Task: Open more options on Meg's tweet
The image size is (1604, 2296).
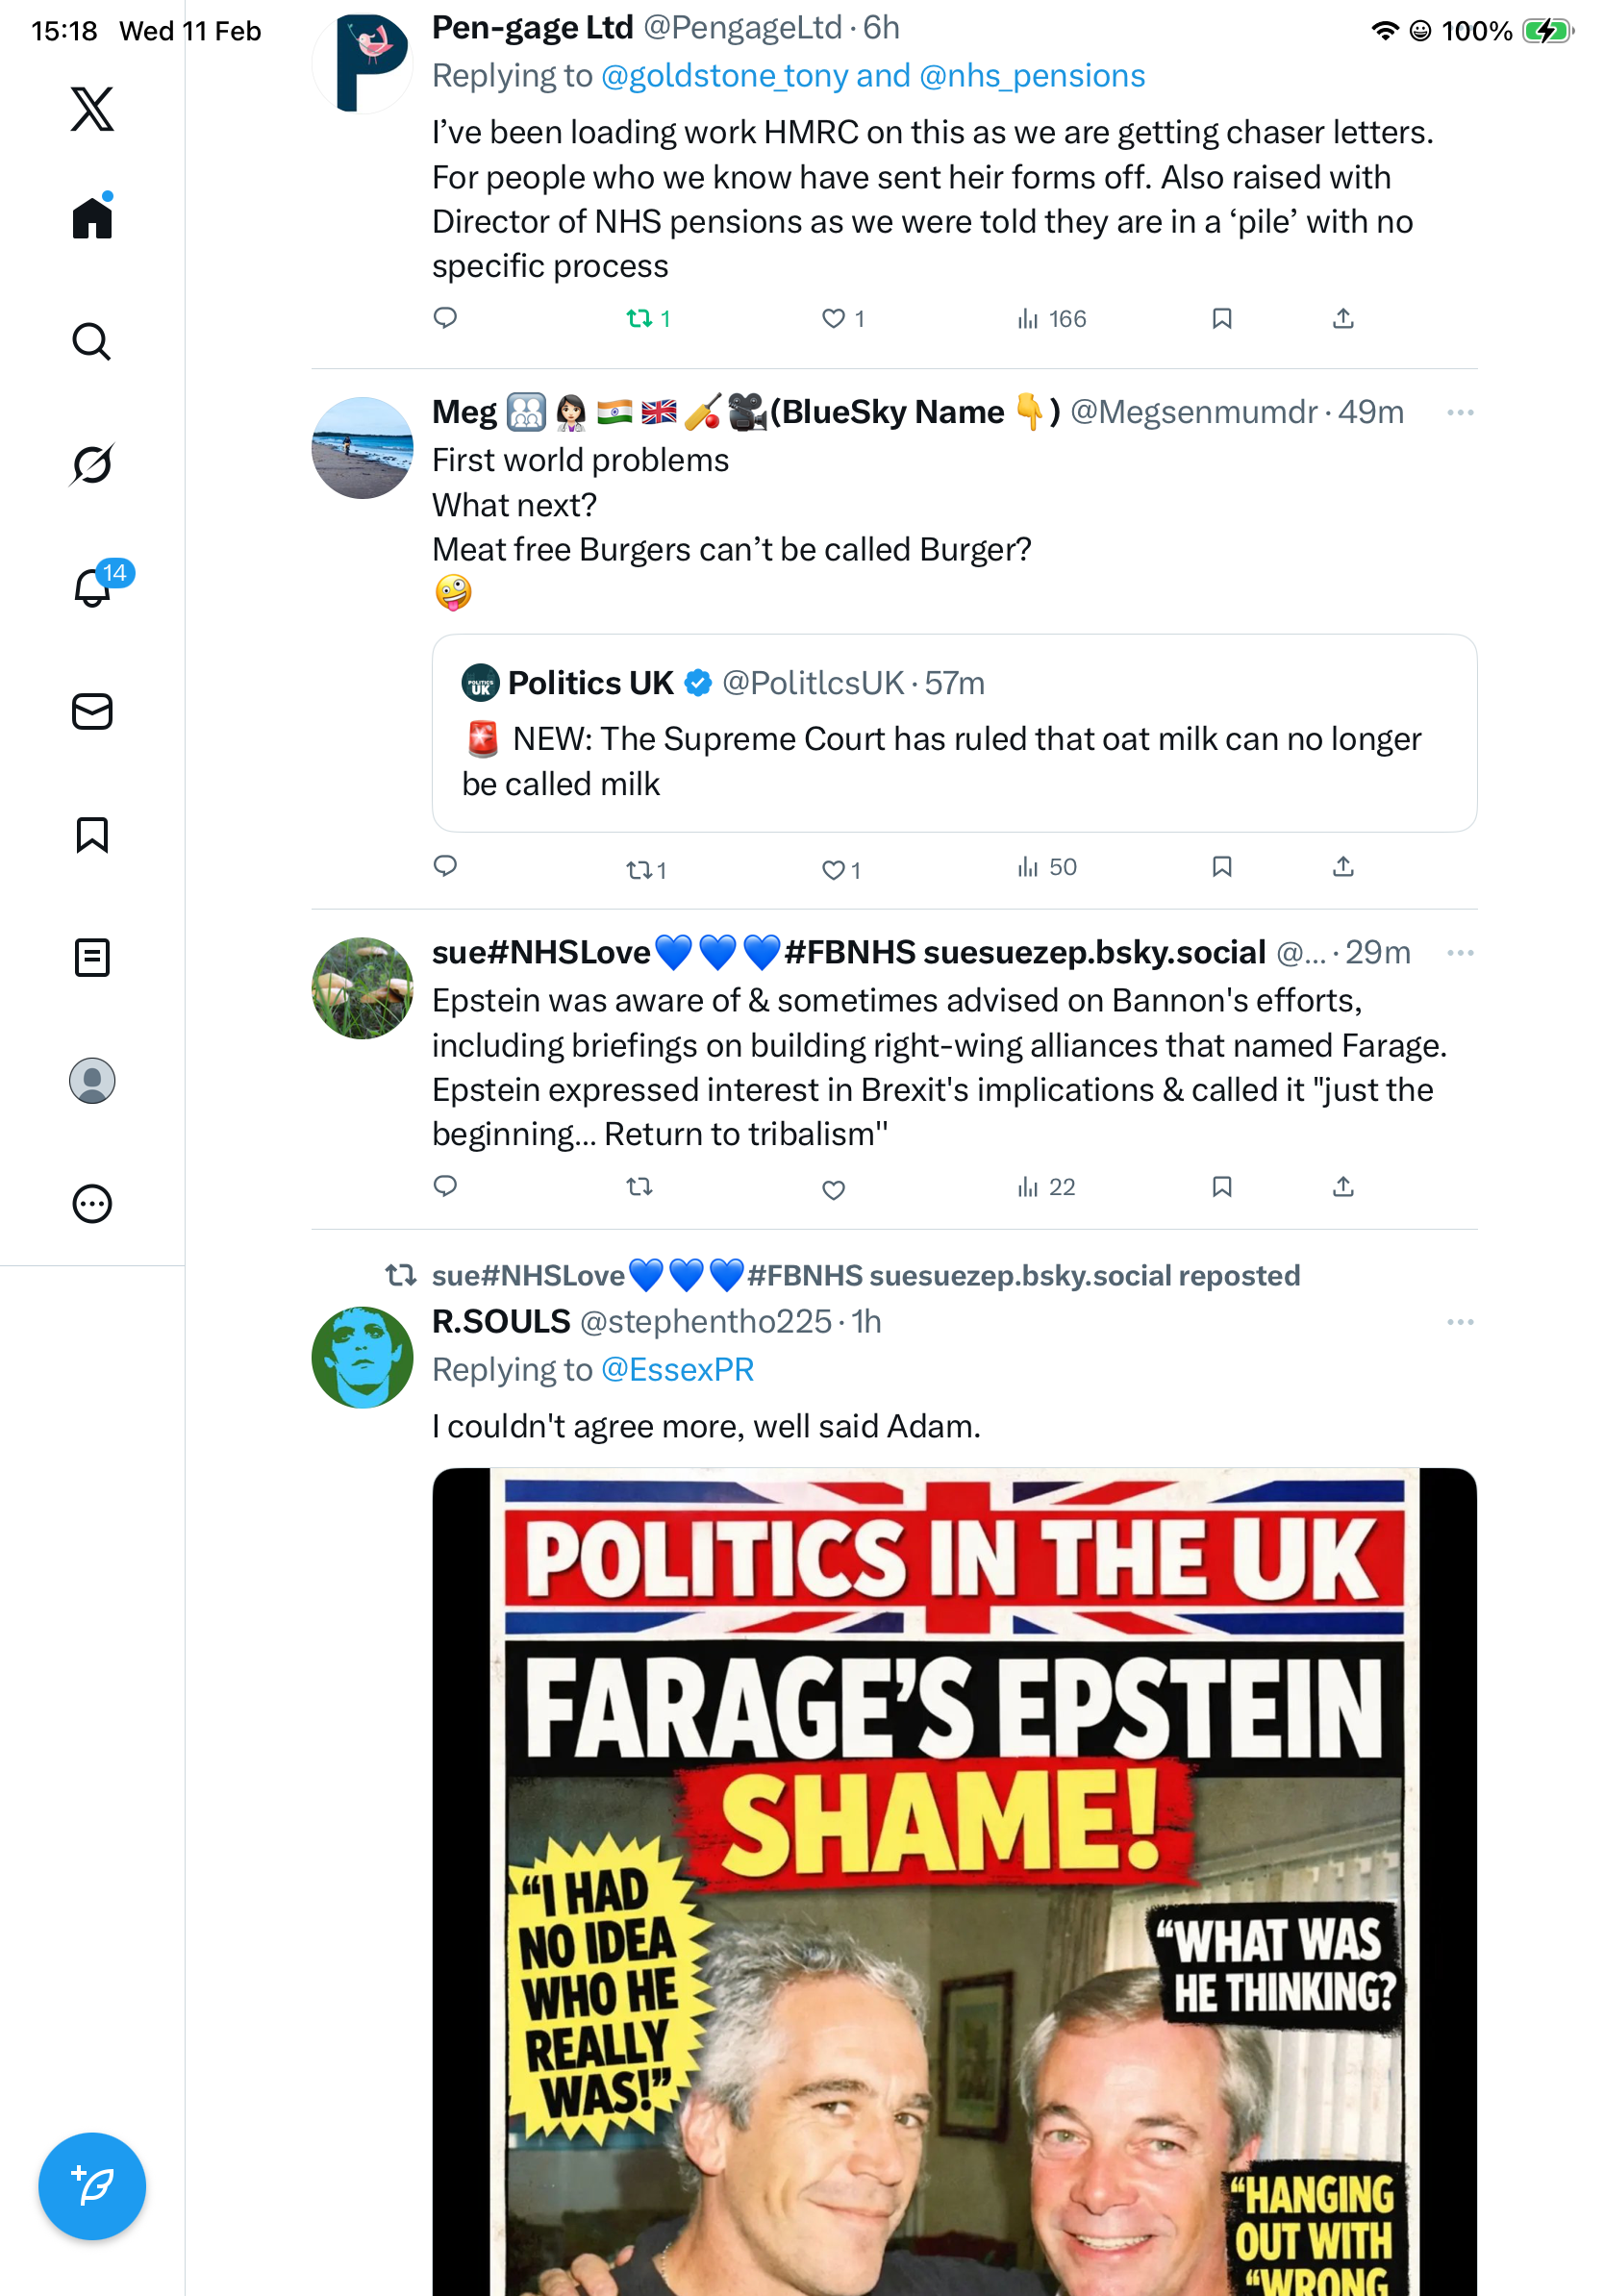Action: tap(1460, 413)
